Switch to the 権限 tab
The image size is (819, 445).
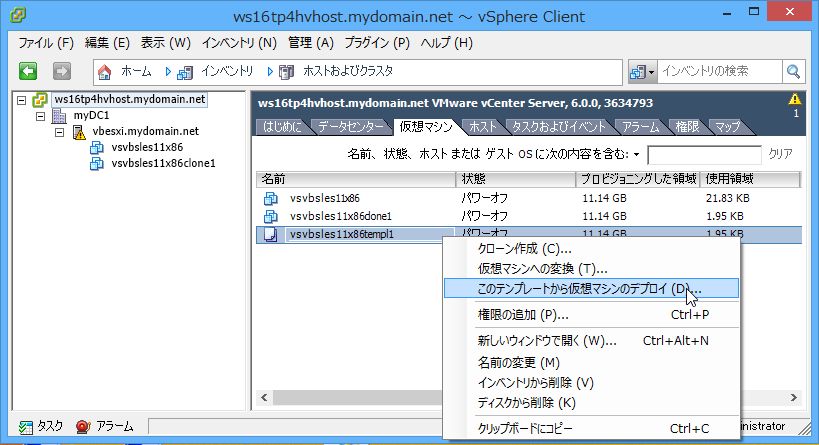687,127
